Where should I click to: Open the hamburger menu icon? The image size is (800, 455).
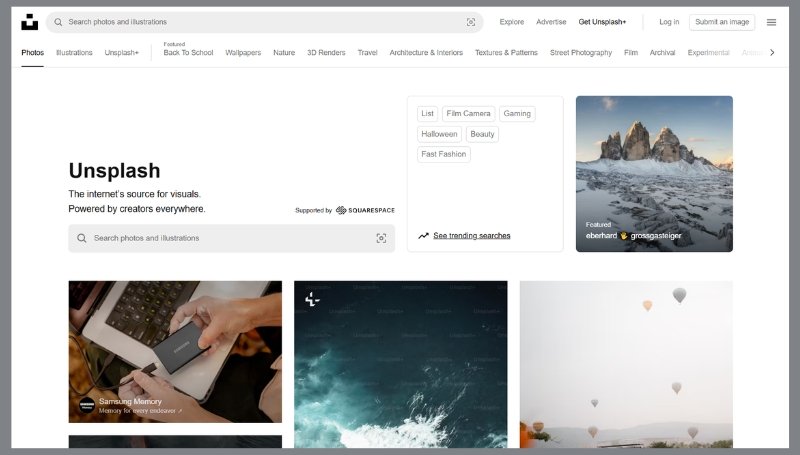coord(771,22)
